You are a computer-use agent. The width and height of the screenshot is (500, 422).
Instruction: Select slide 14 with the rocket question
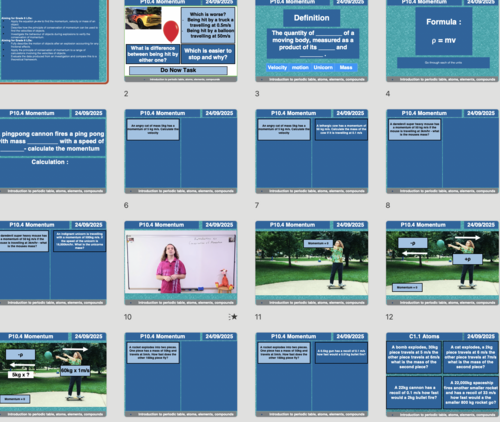[181, 375]
